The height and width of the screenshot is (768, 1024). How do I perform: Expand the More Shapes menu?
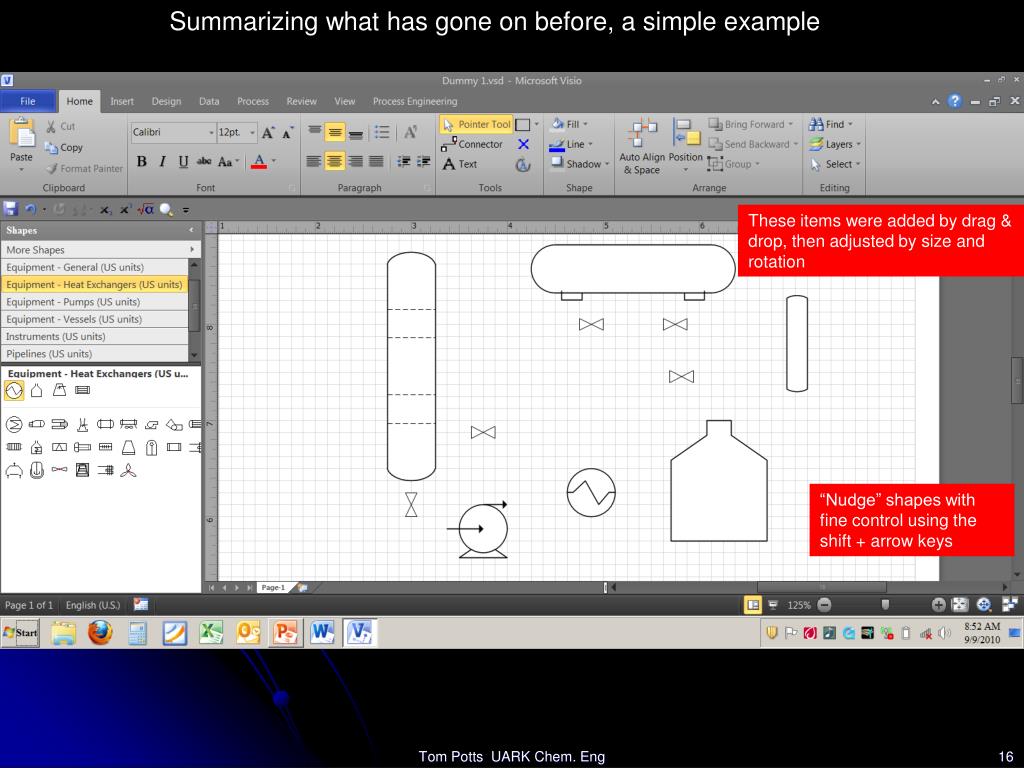click(101, 249)
